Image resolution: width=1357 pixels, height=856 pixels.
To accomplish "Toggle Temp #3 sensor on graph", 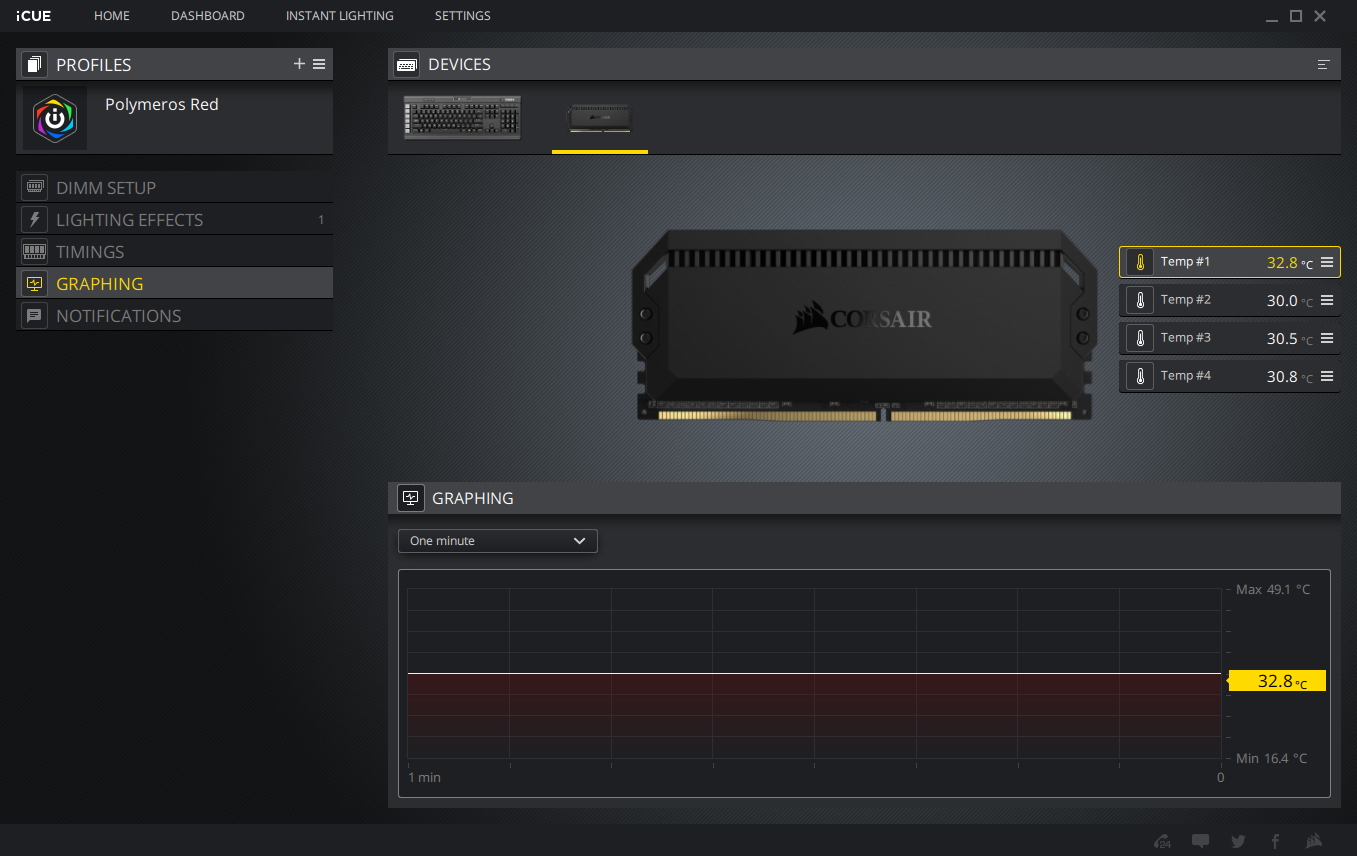I will (x=1139, y=338).
